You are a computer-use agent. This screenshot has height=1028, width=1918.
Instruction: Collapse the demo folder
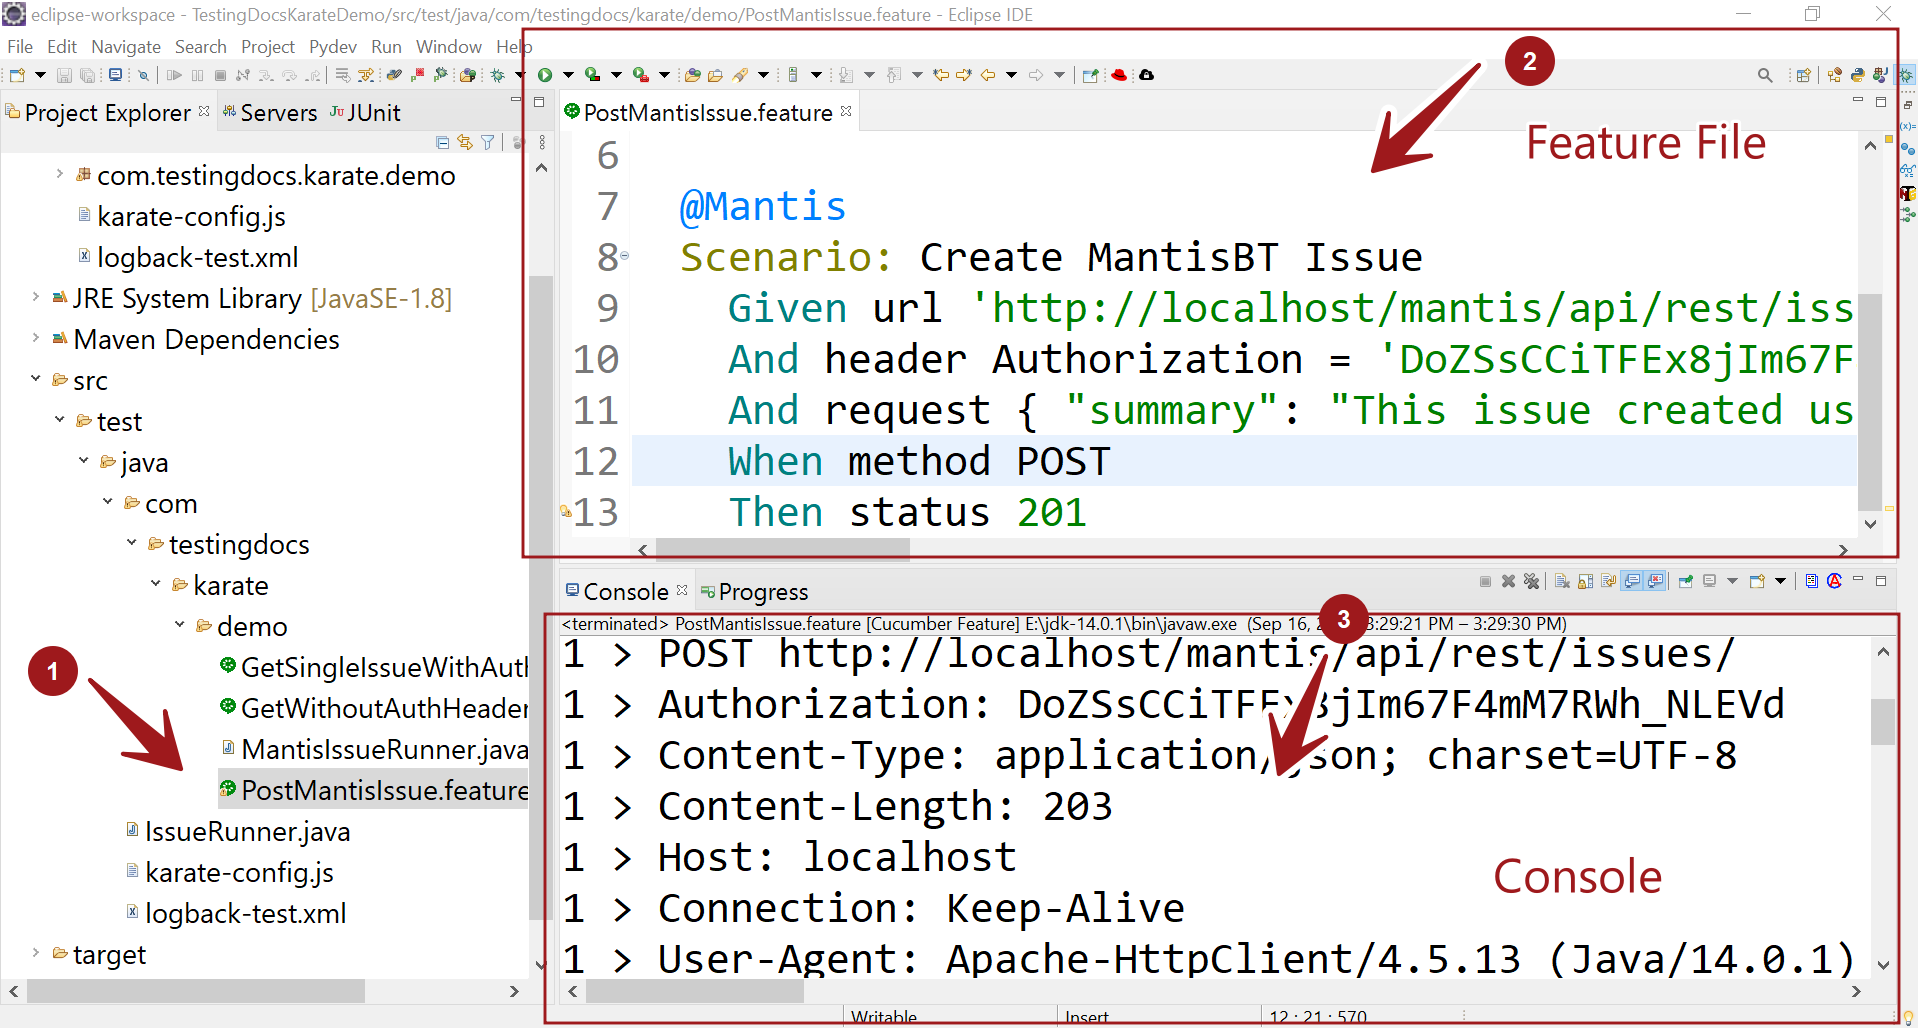pos(180,625)
